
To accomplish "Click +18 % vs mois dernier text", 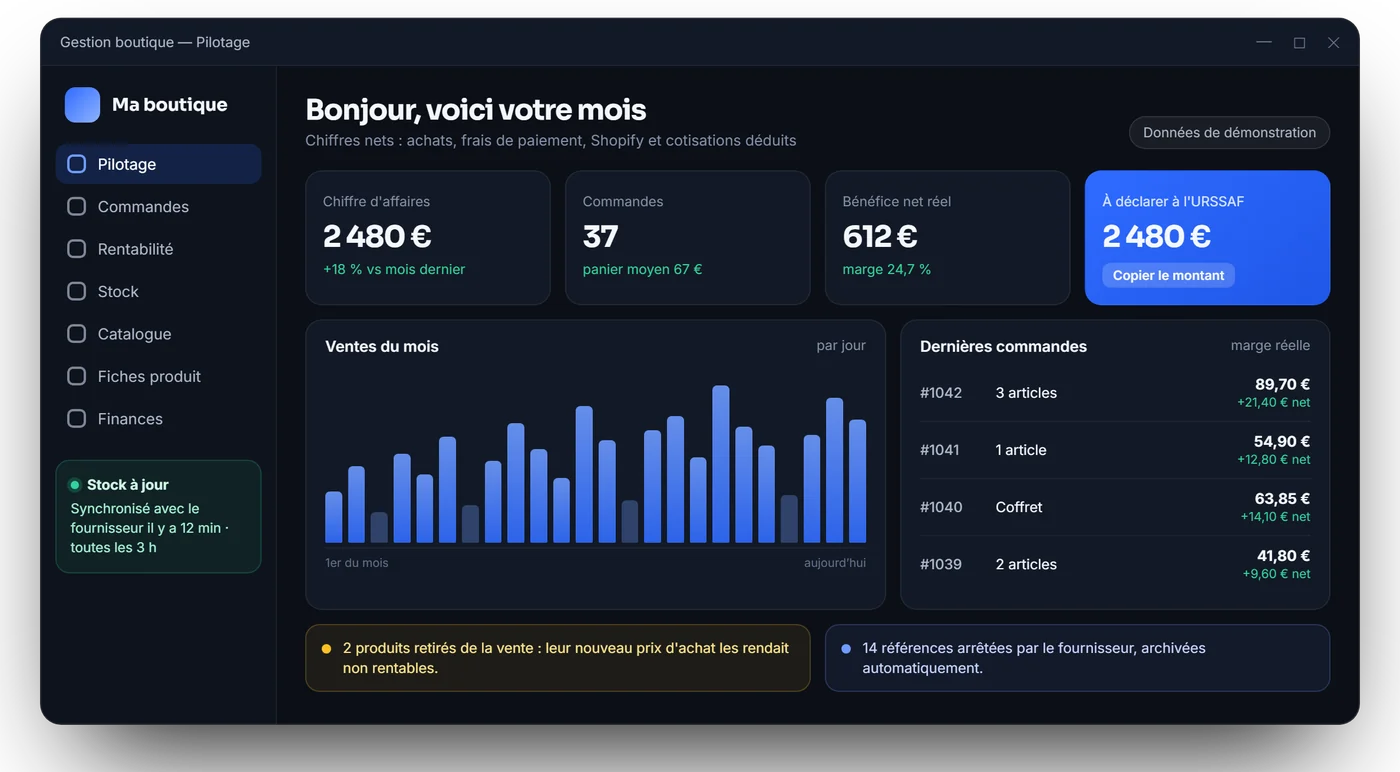I will (x=394, y=269).
